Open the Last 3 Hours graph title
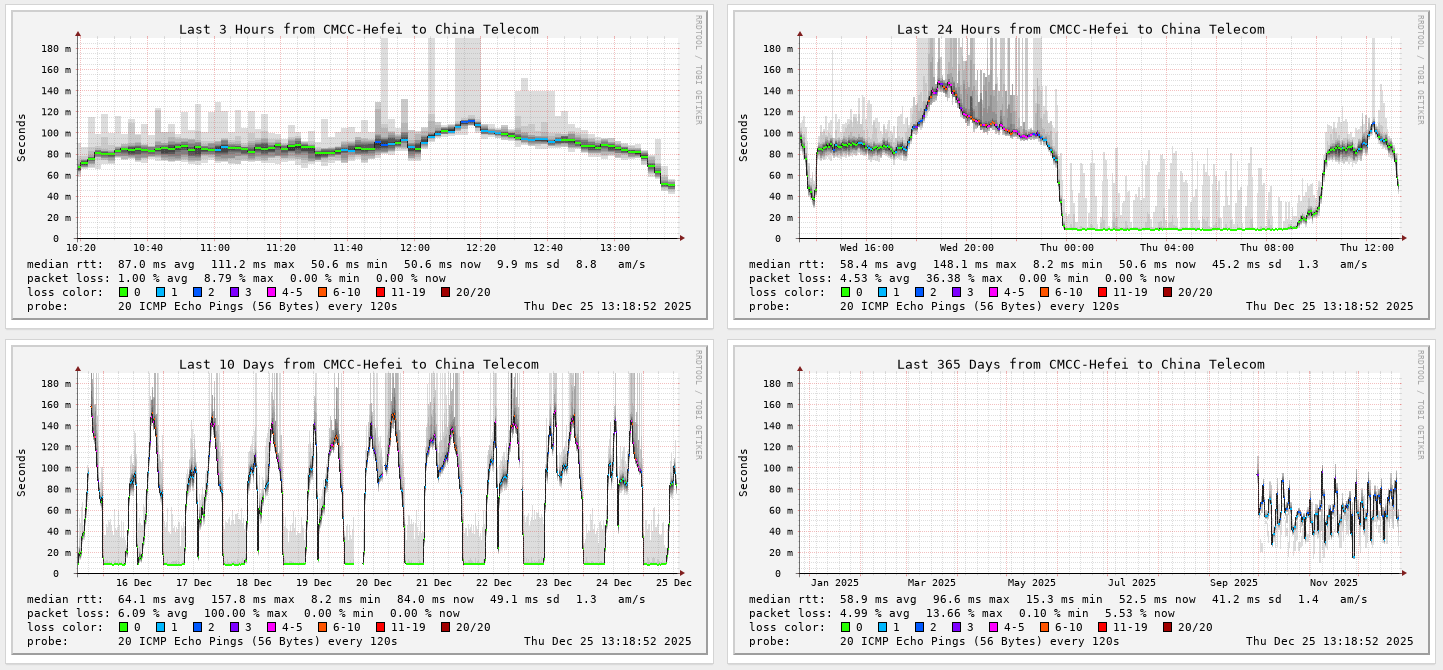Screen dimensions: 1443x670 click(x=358, y=29)
